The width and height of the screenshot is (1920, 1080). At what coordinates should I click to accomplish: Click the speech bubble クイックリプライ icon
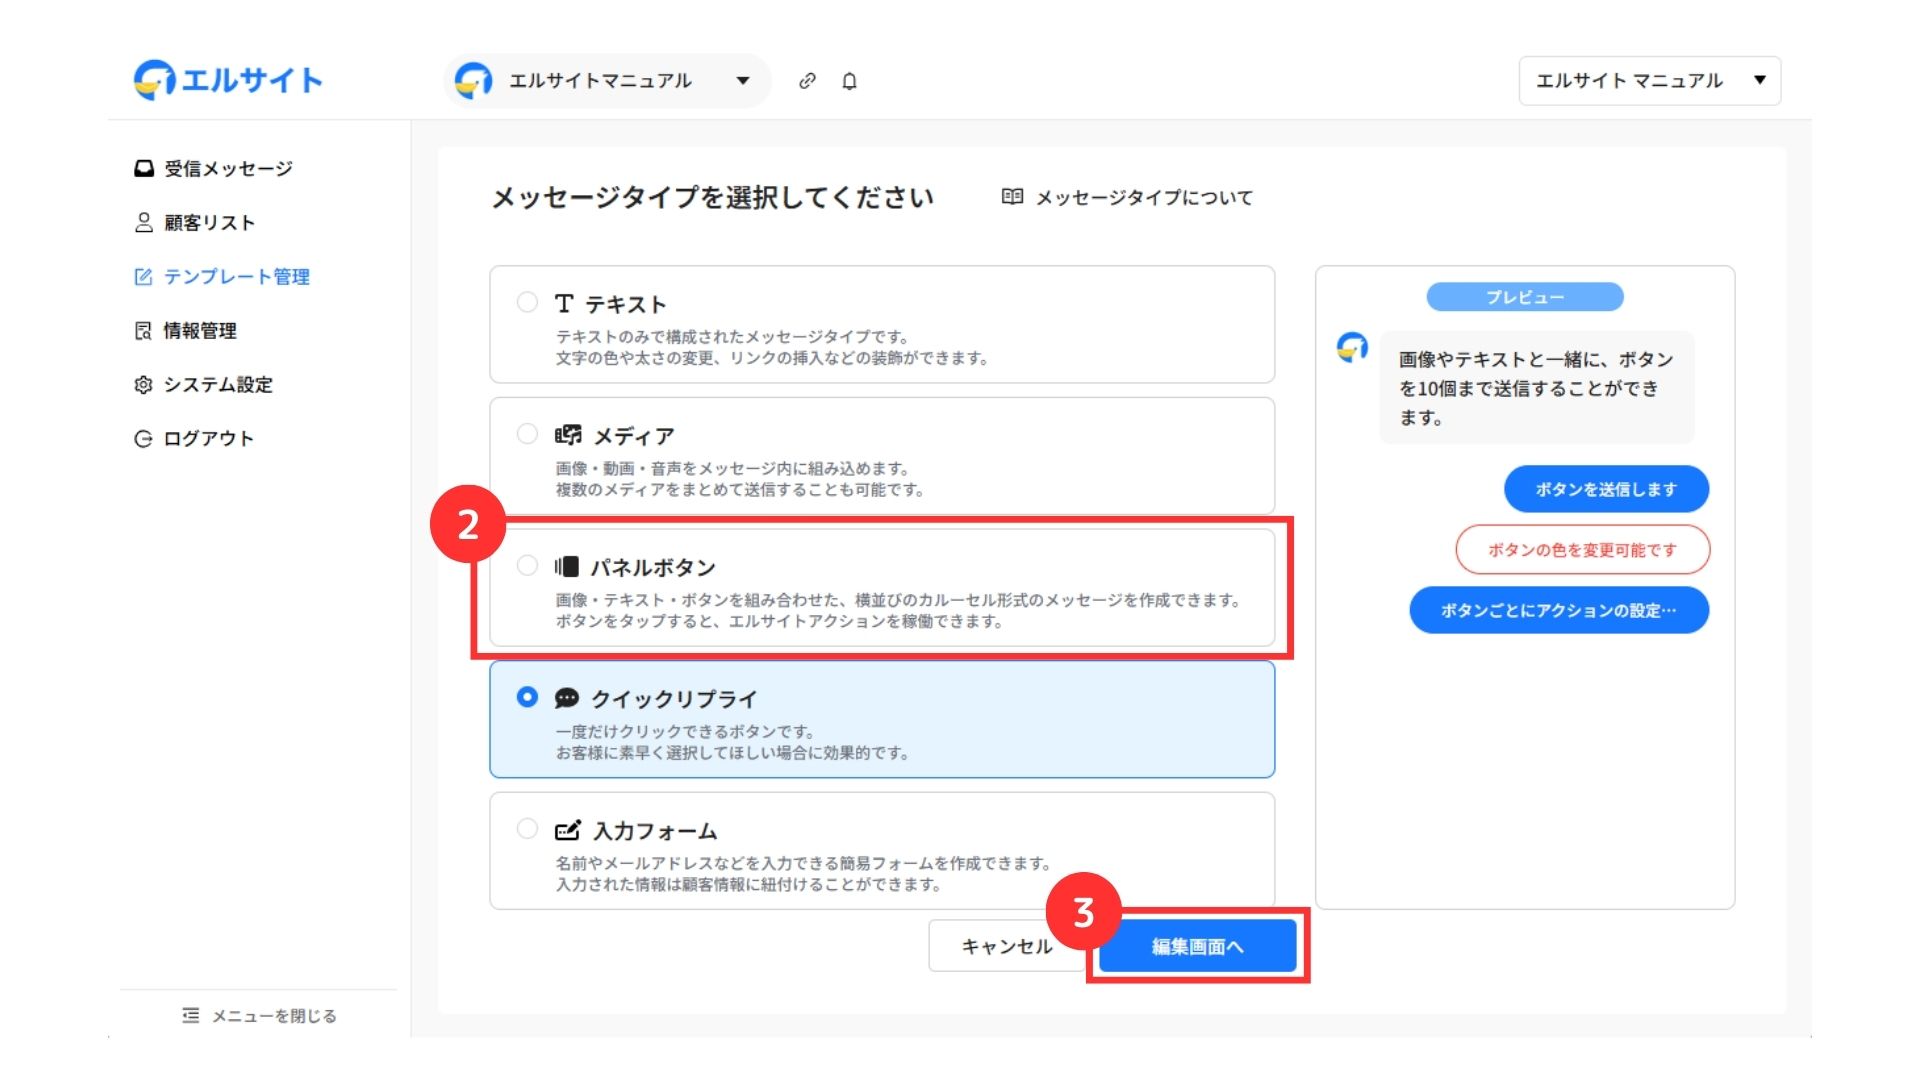point(567,698)
